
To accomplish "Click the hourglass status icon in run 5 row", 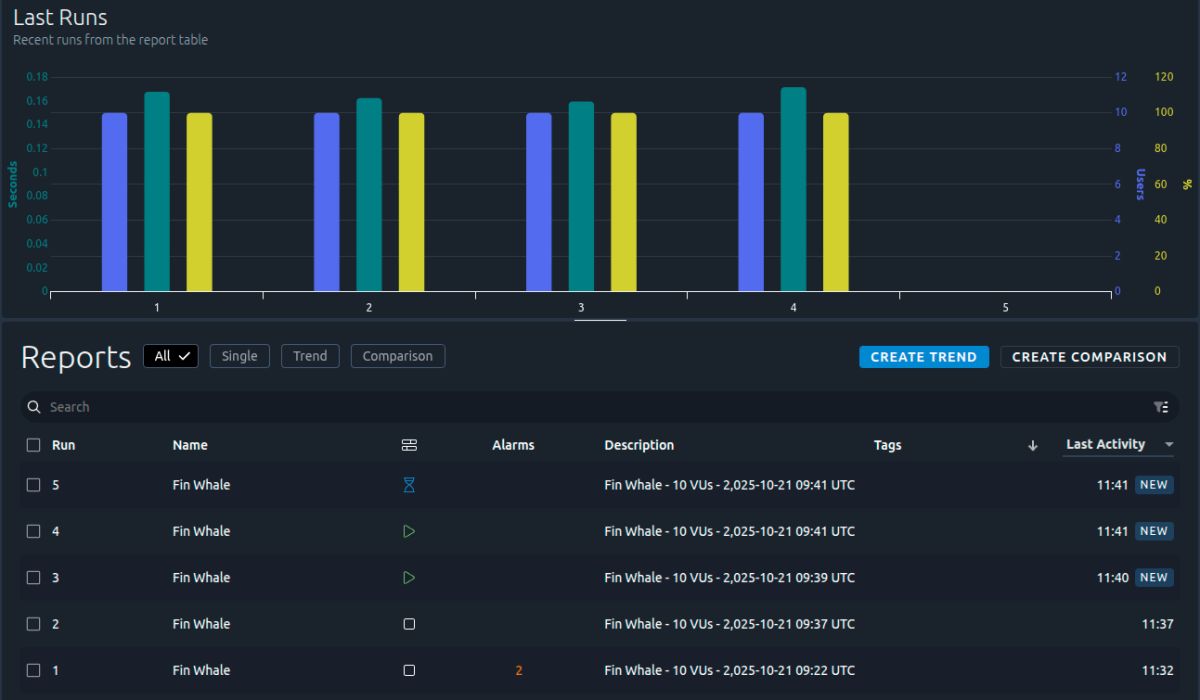I will (x=409, y=485).
